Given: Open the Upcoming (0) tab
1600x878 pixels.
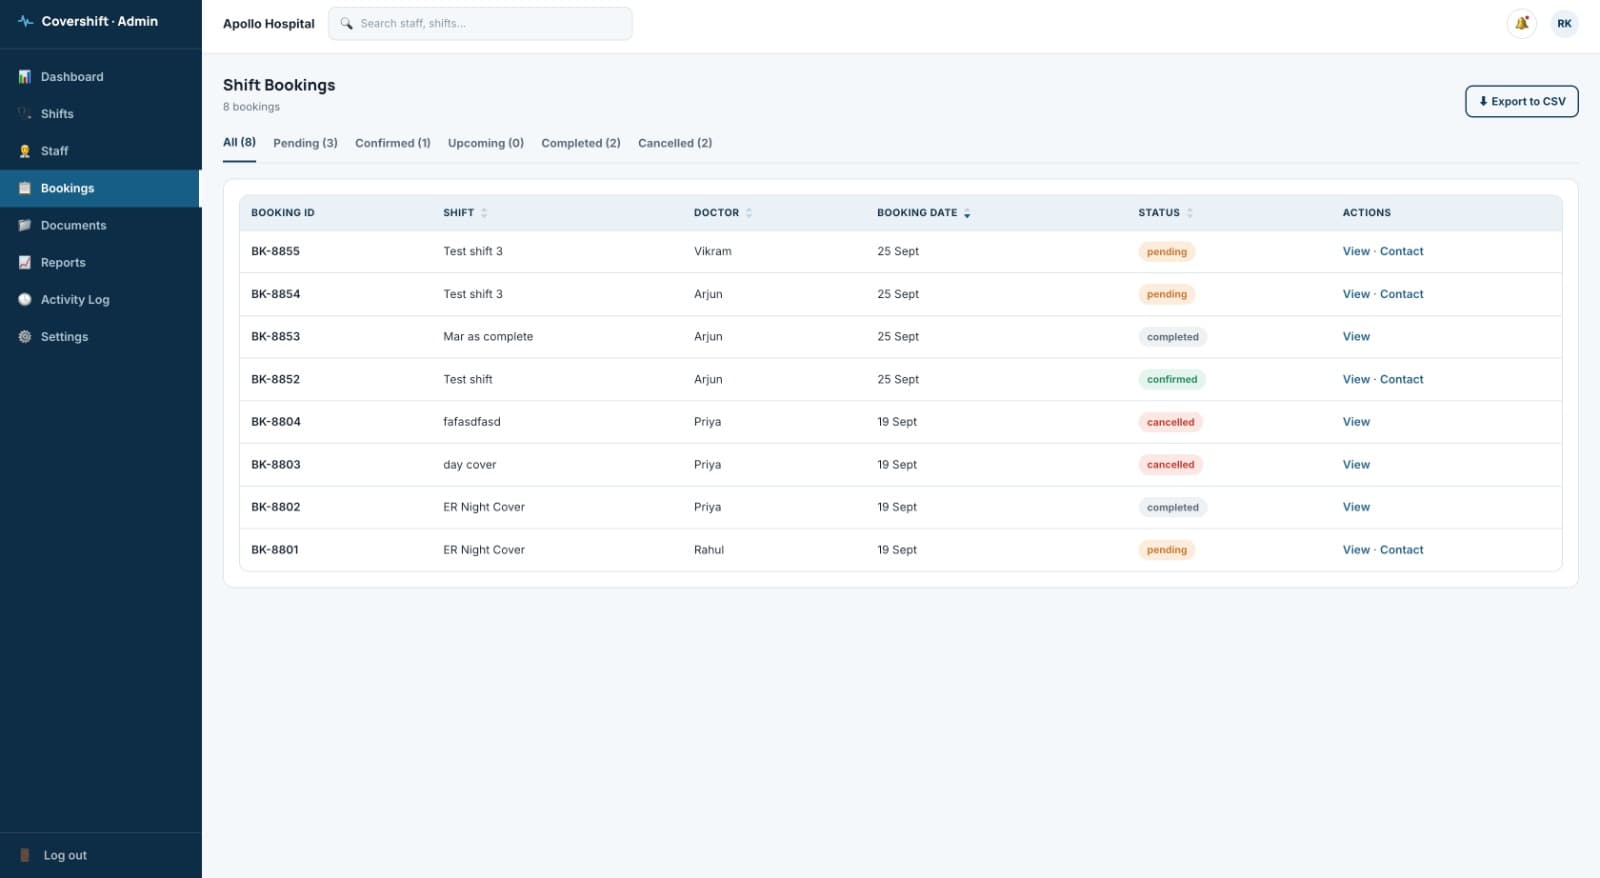Looking at the screenshot, I should click(x=486, y=143).
